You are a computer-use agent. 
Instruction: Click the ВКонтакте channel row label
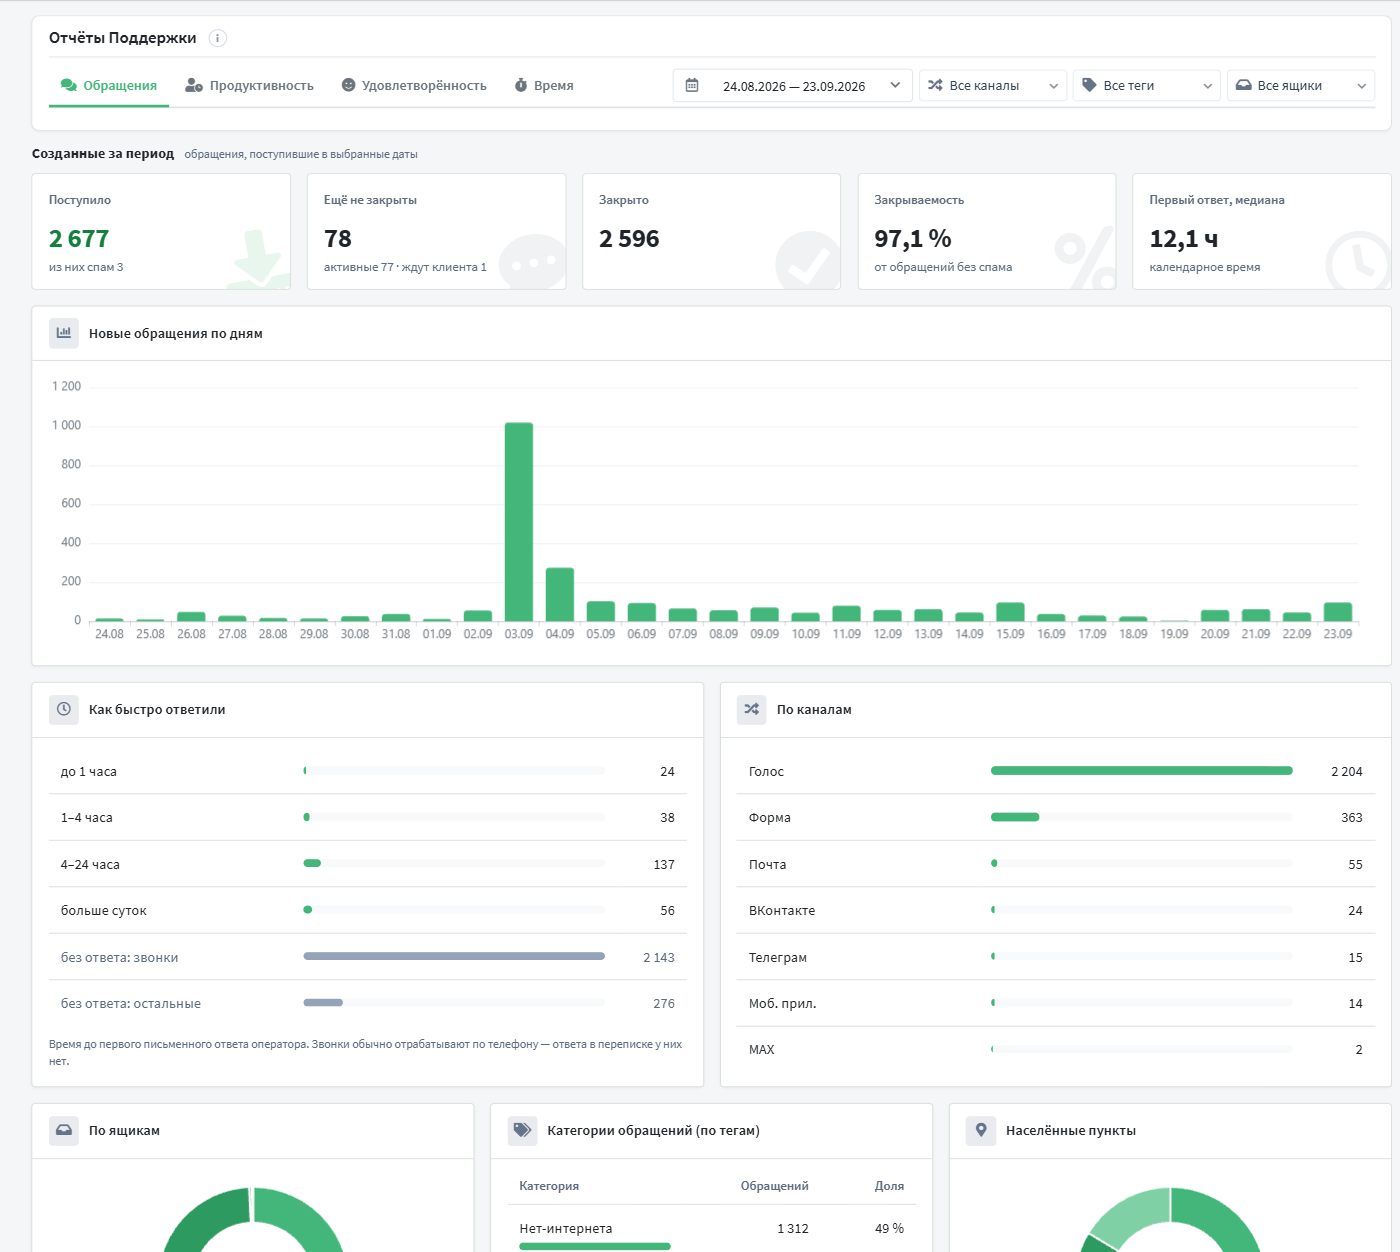pyautogui.click(x=782, y=911)
